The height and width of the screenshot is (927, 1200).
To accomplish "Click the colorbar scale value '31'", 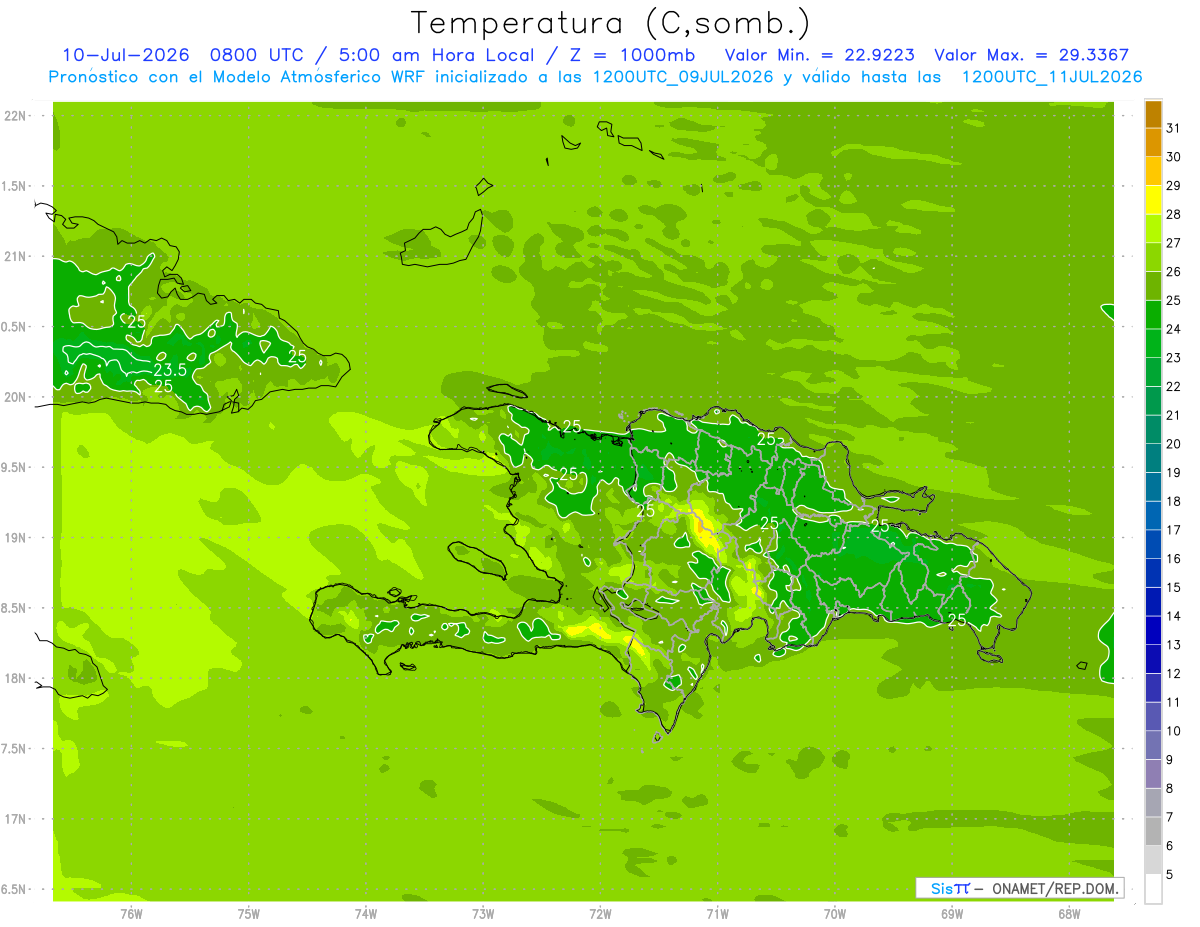I will tap(1173, 128).
